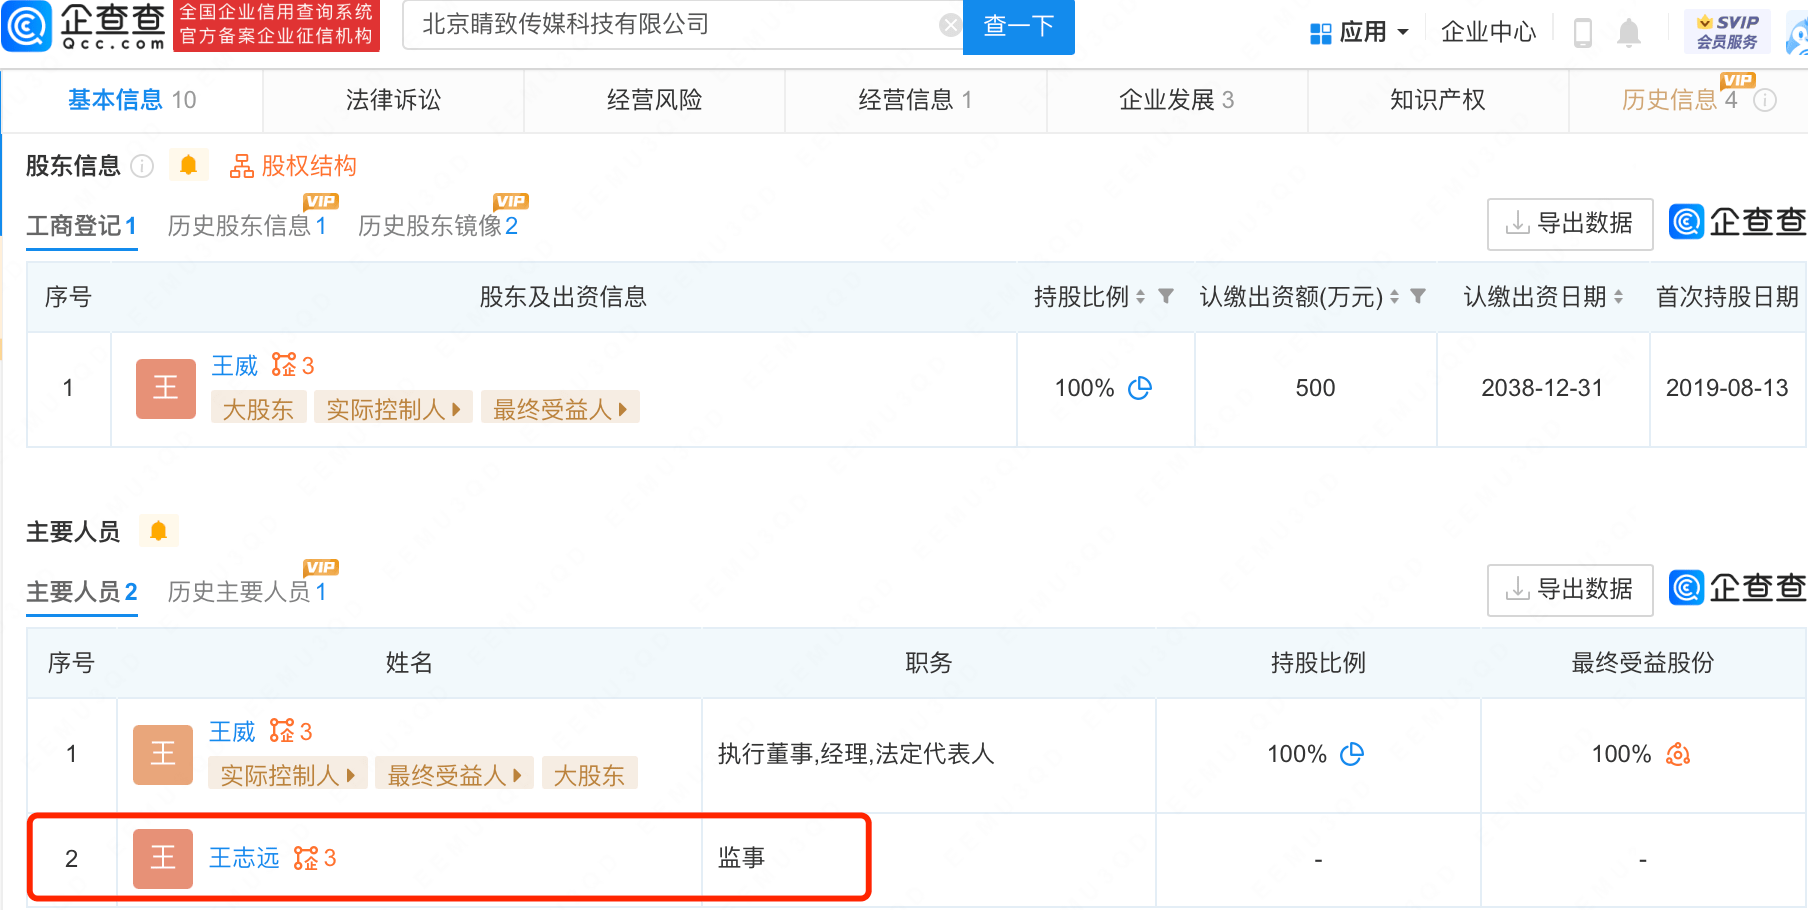Open pie chart icon beside shareholder 100%
1808x910 pixels.
(1140, 388)
